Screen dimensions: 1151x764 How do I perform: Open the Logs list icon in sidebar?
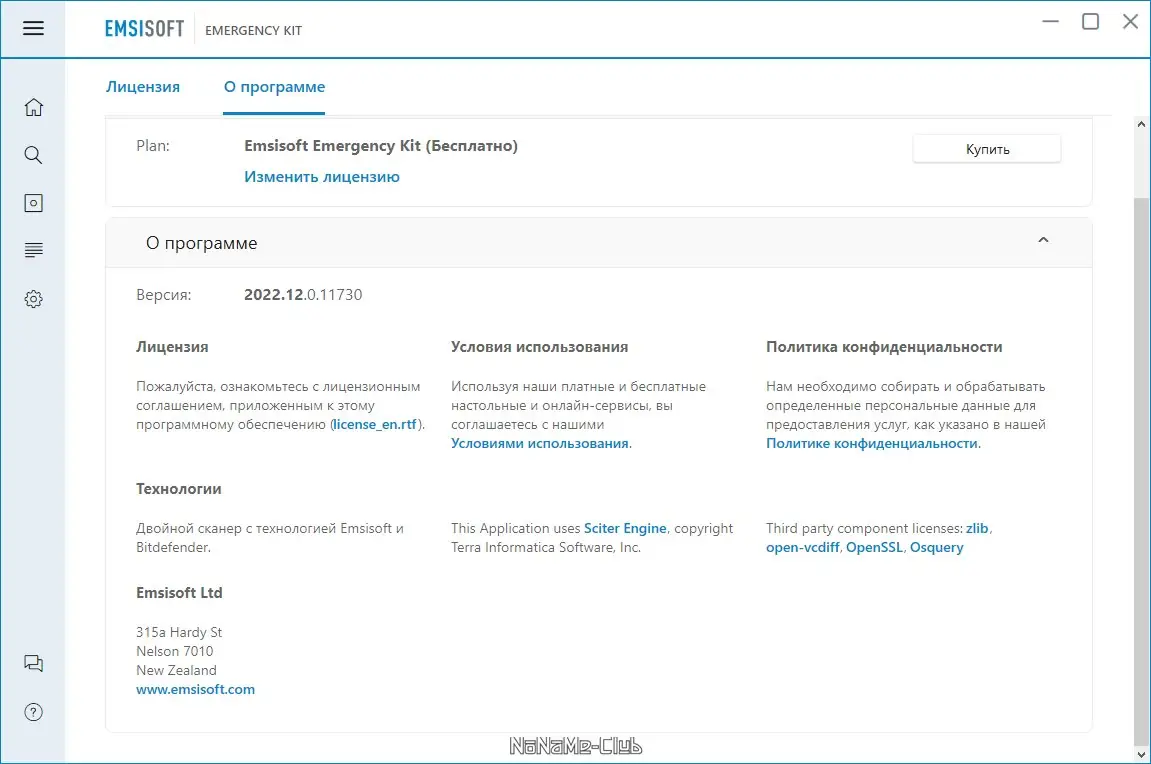[x=33, y=250]
